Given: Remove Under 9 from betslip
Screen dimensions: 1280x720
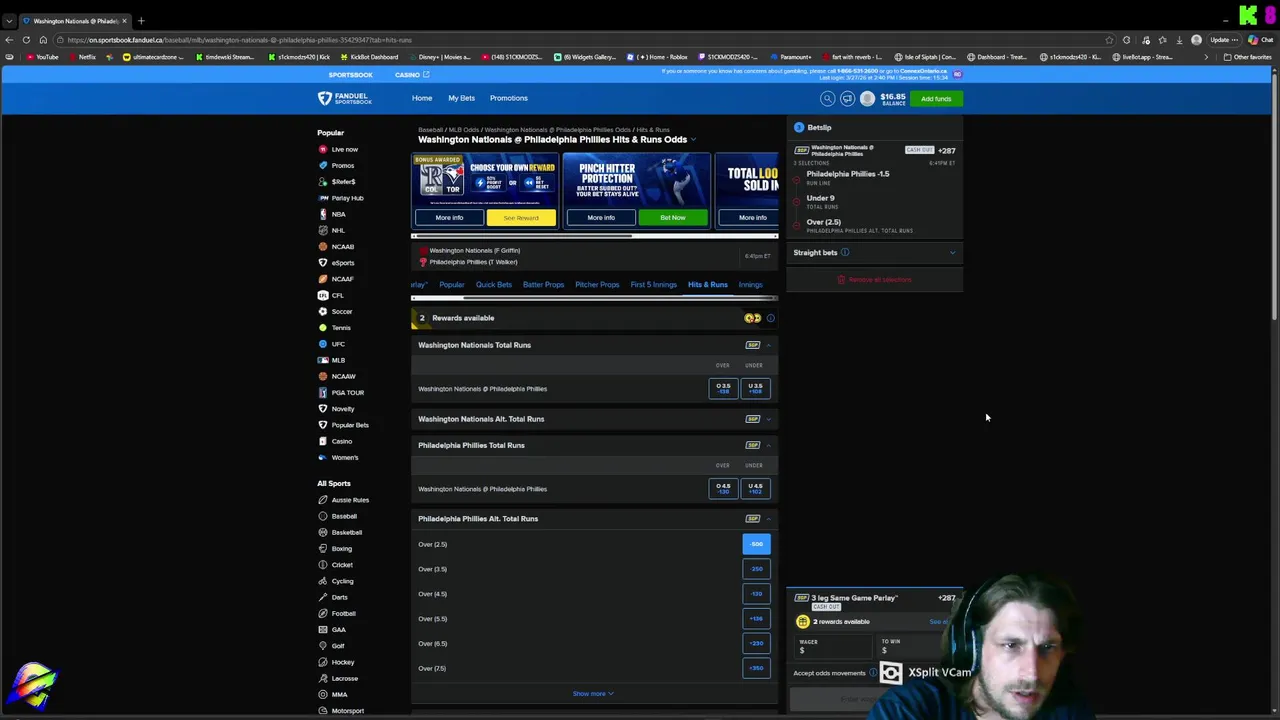Looking at the screenshot, I should (x=797, y=202).
